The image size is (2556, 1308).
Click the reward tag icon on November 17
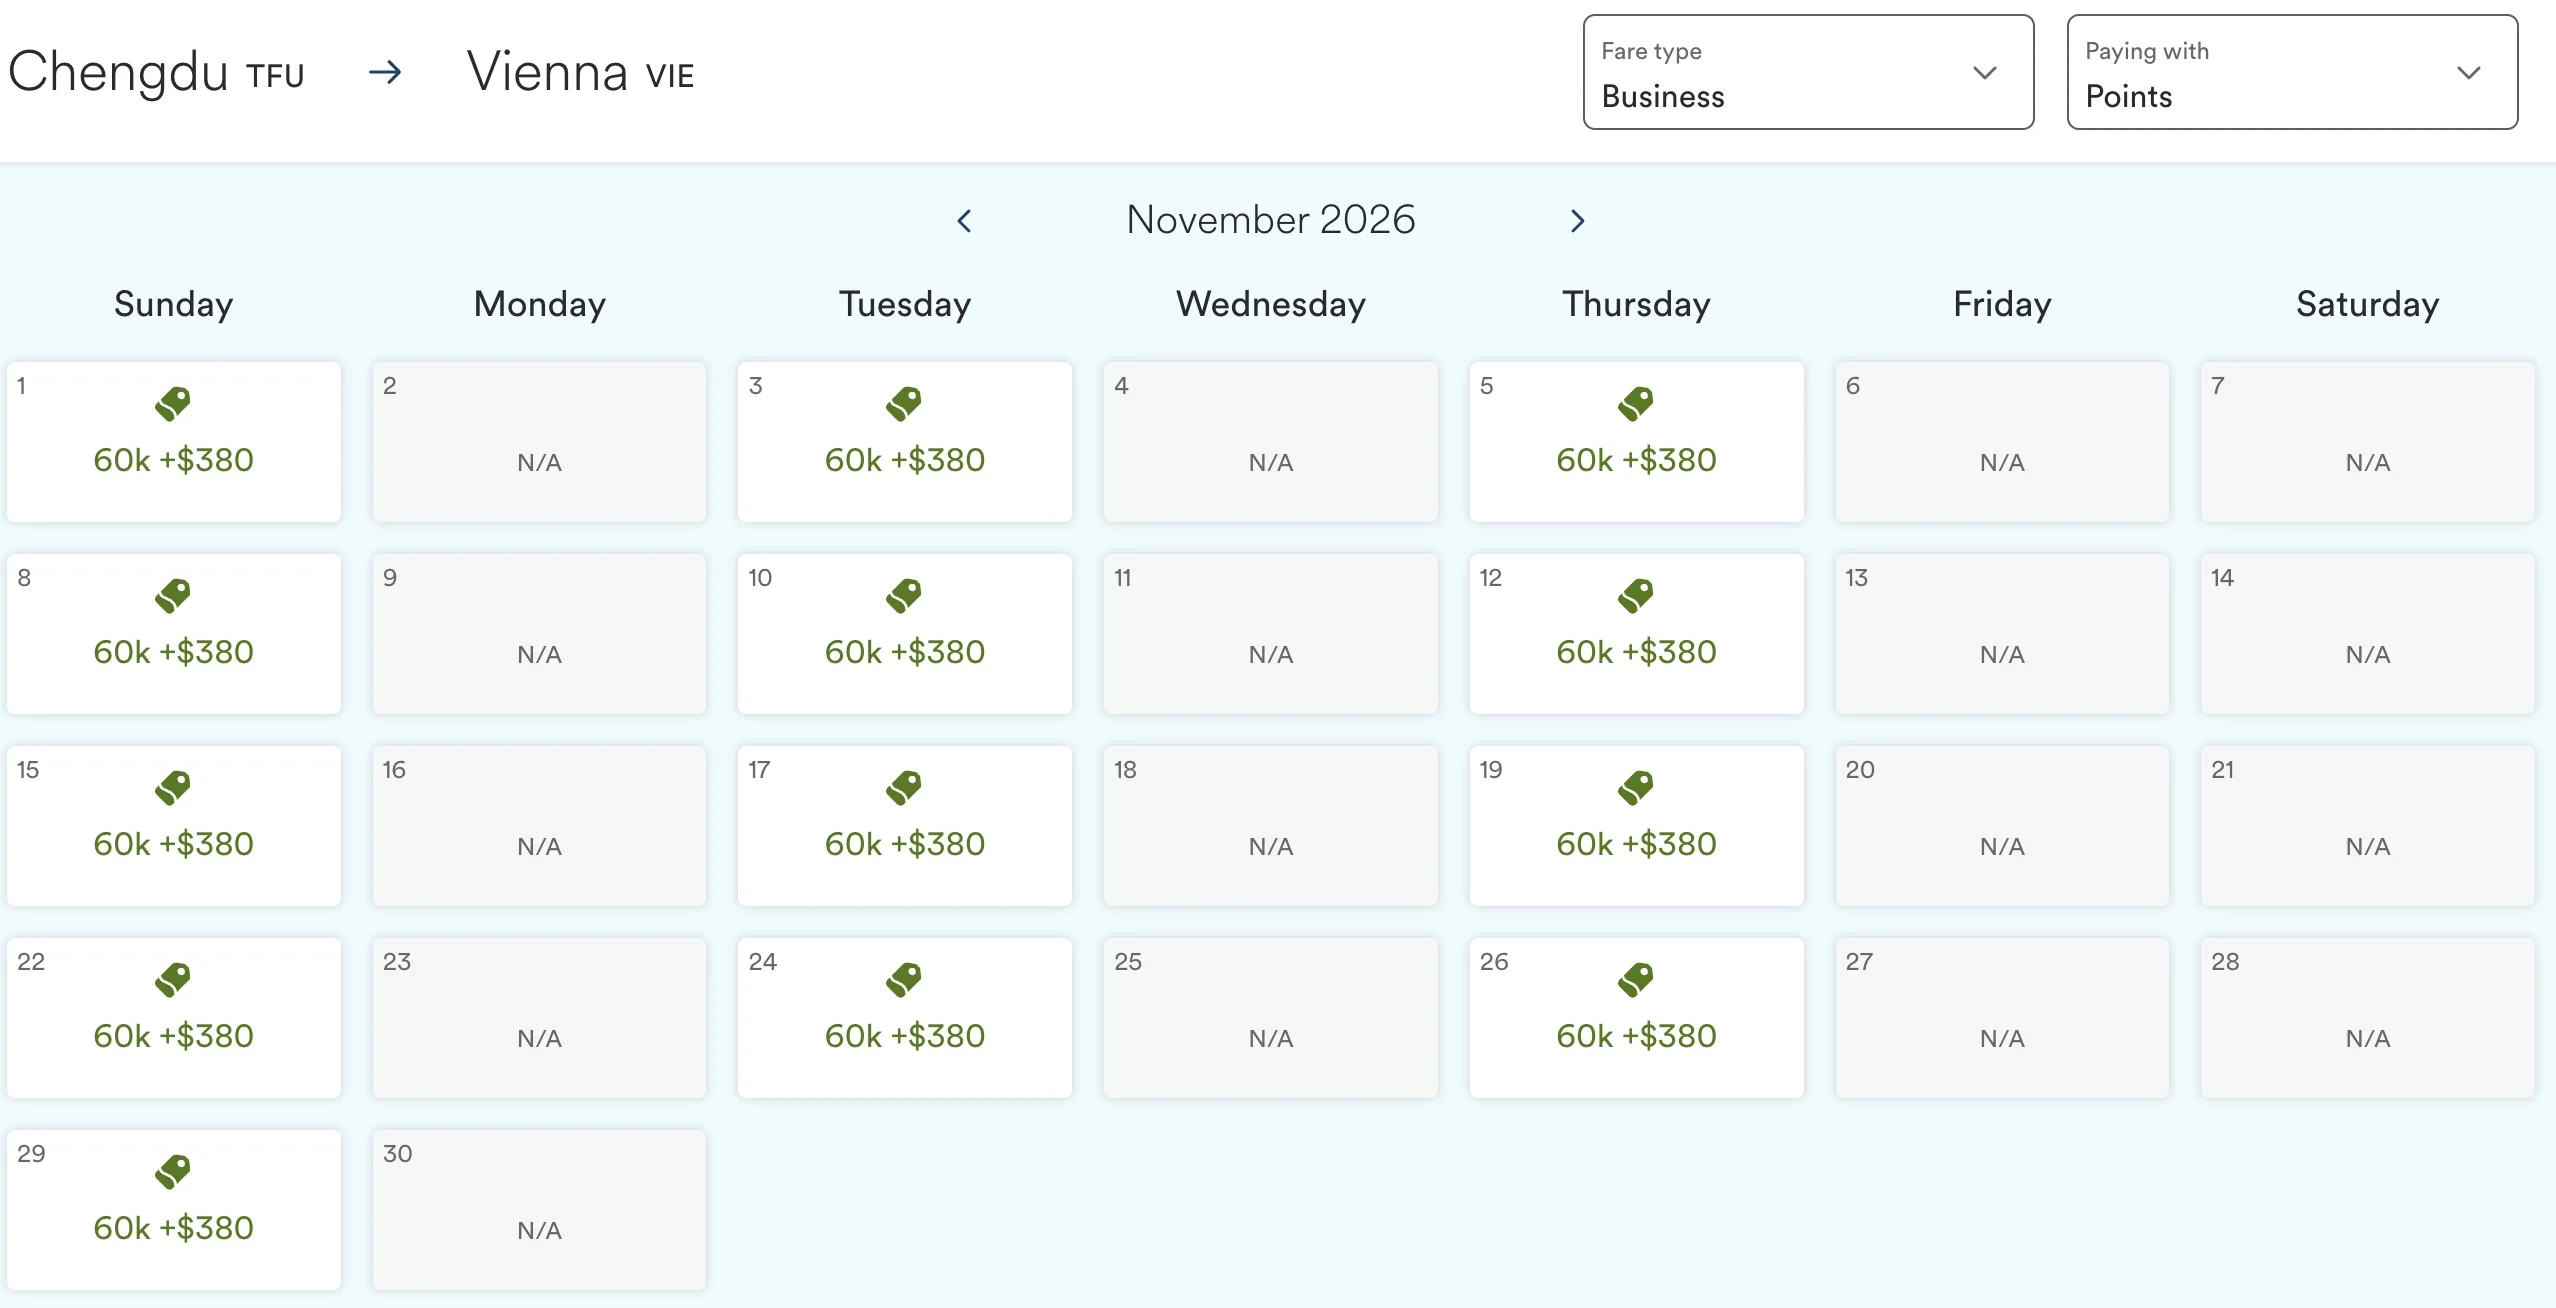904,788
